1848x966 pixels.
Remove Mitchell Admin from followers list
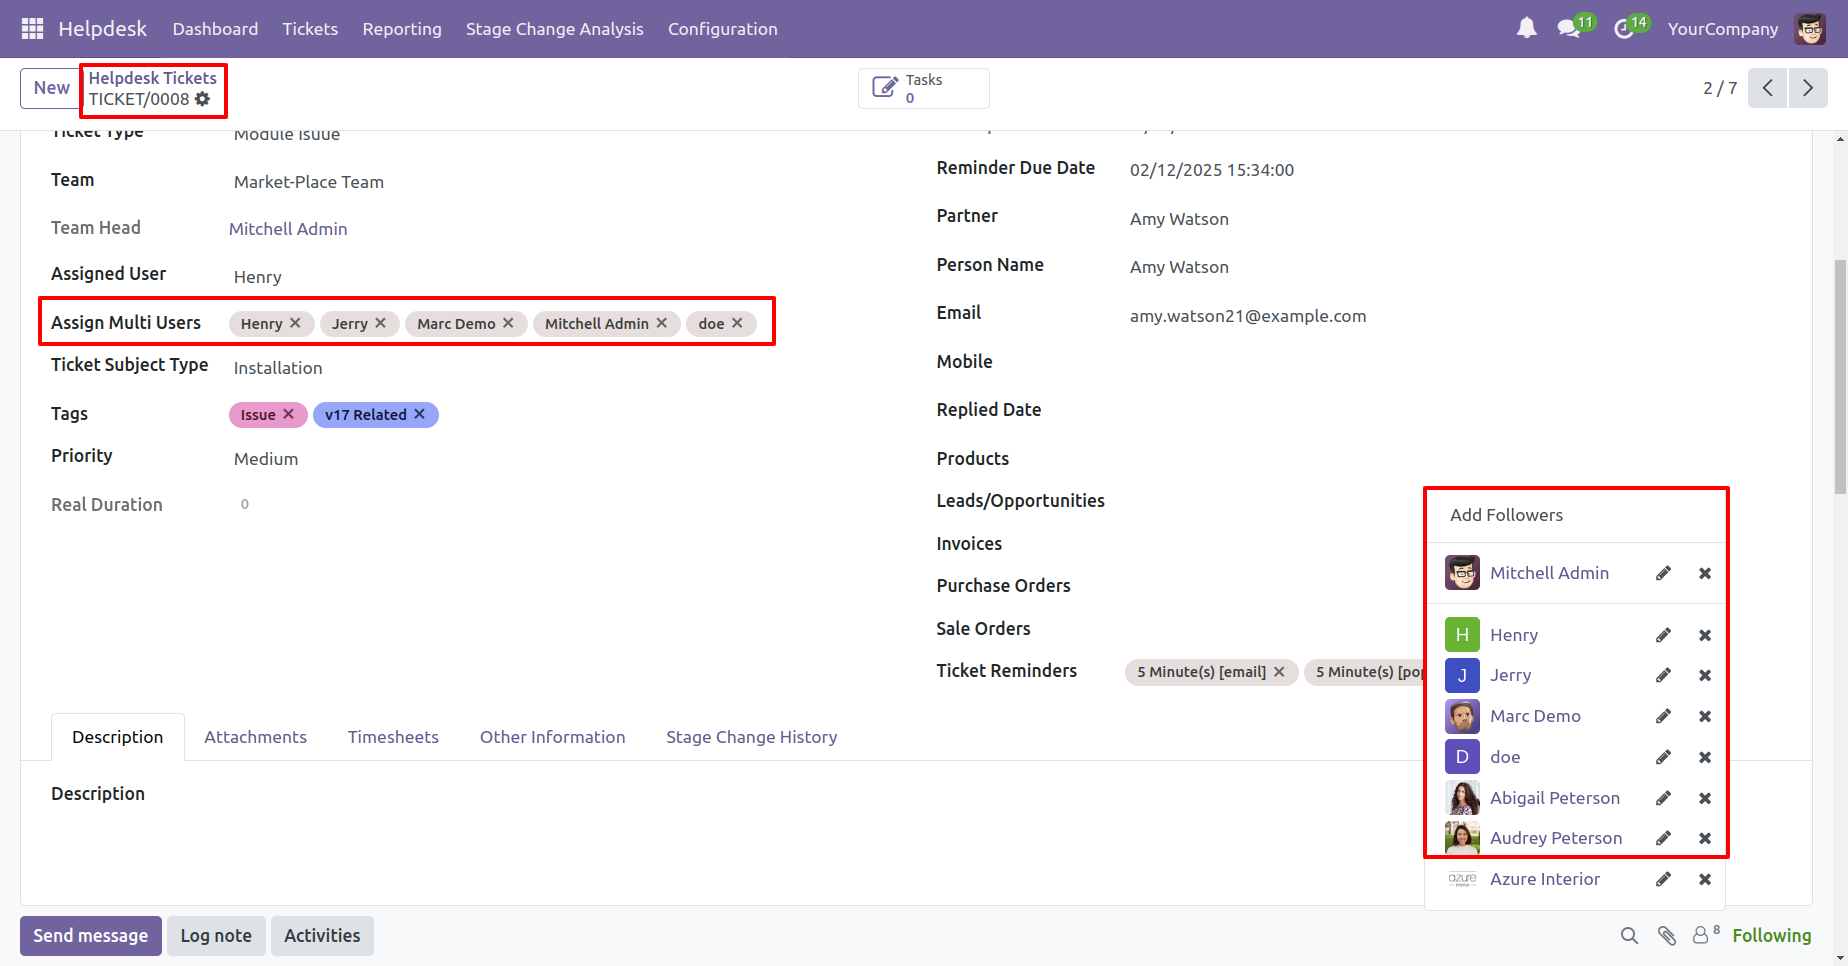[1705, 573]
